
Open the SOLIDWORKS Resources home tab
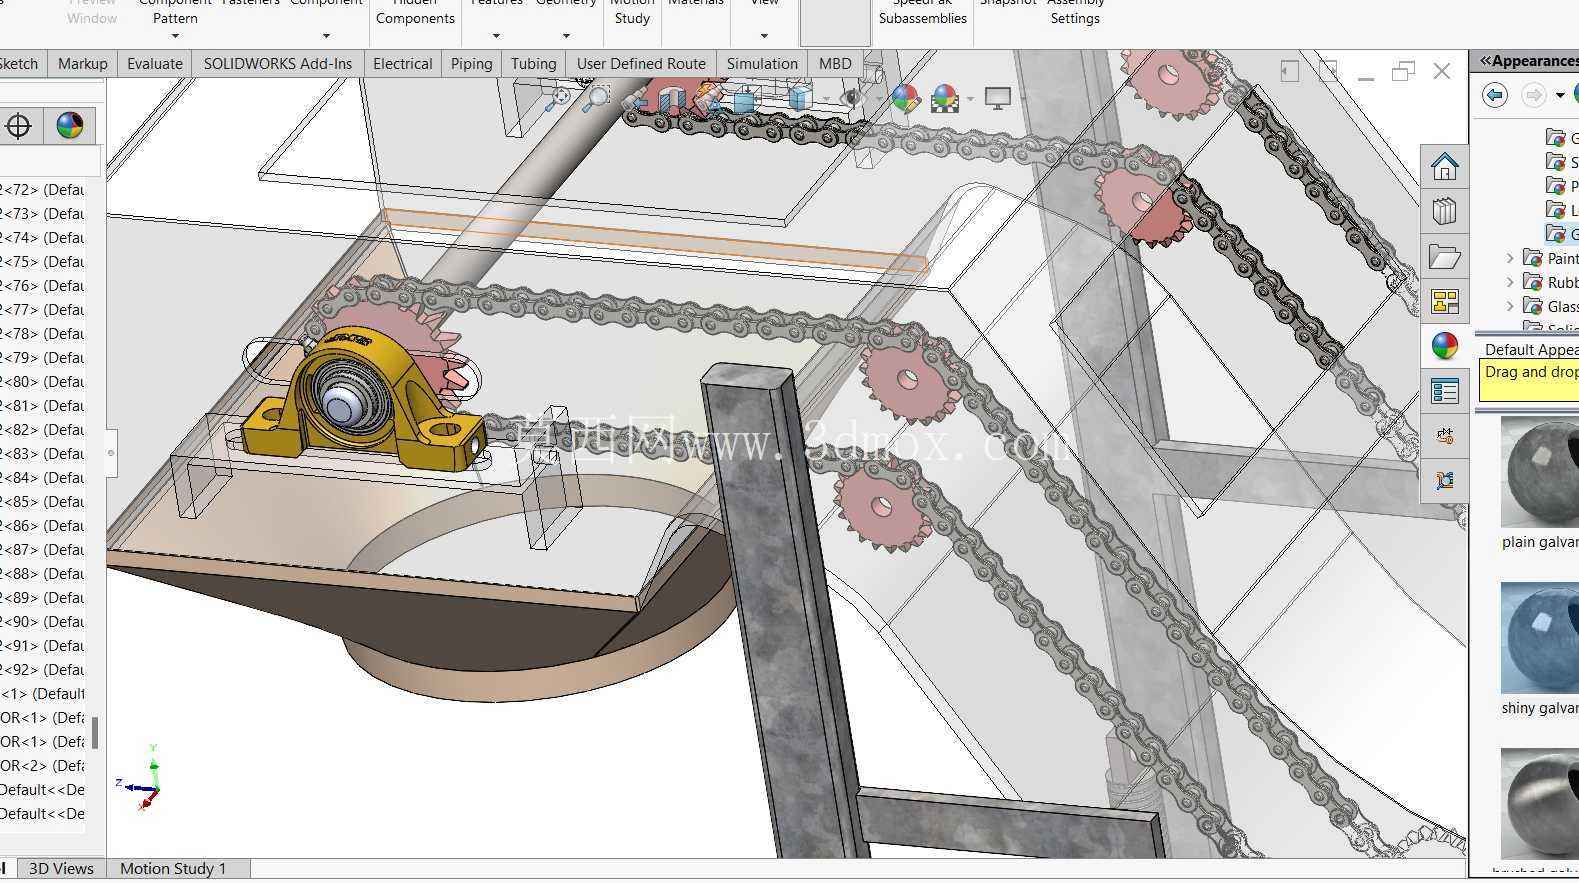[1444, 166]
